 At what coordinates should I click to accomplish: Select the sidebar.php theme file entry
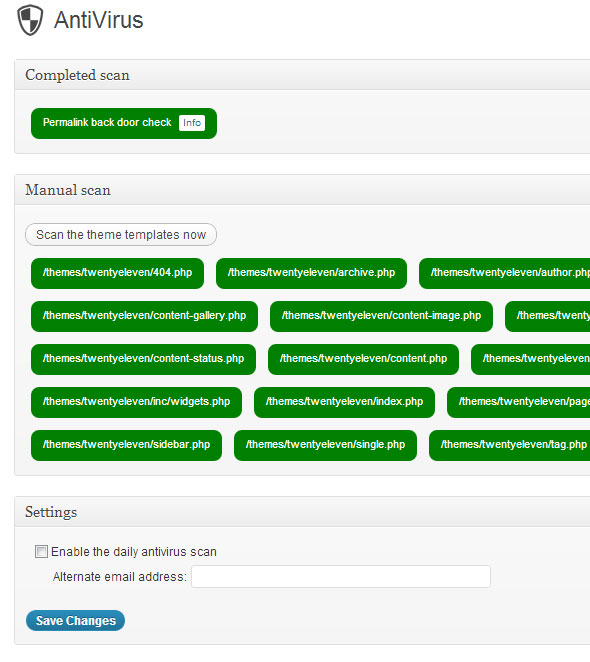(x=126, y=445)
